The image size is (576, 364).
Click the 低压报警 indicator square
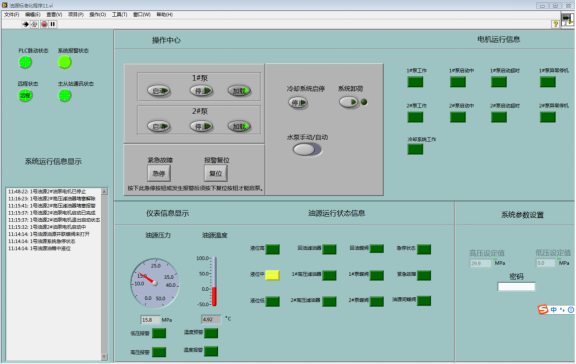(159, 333)
